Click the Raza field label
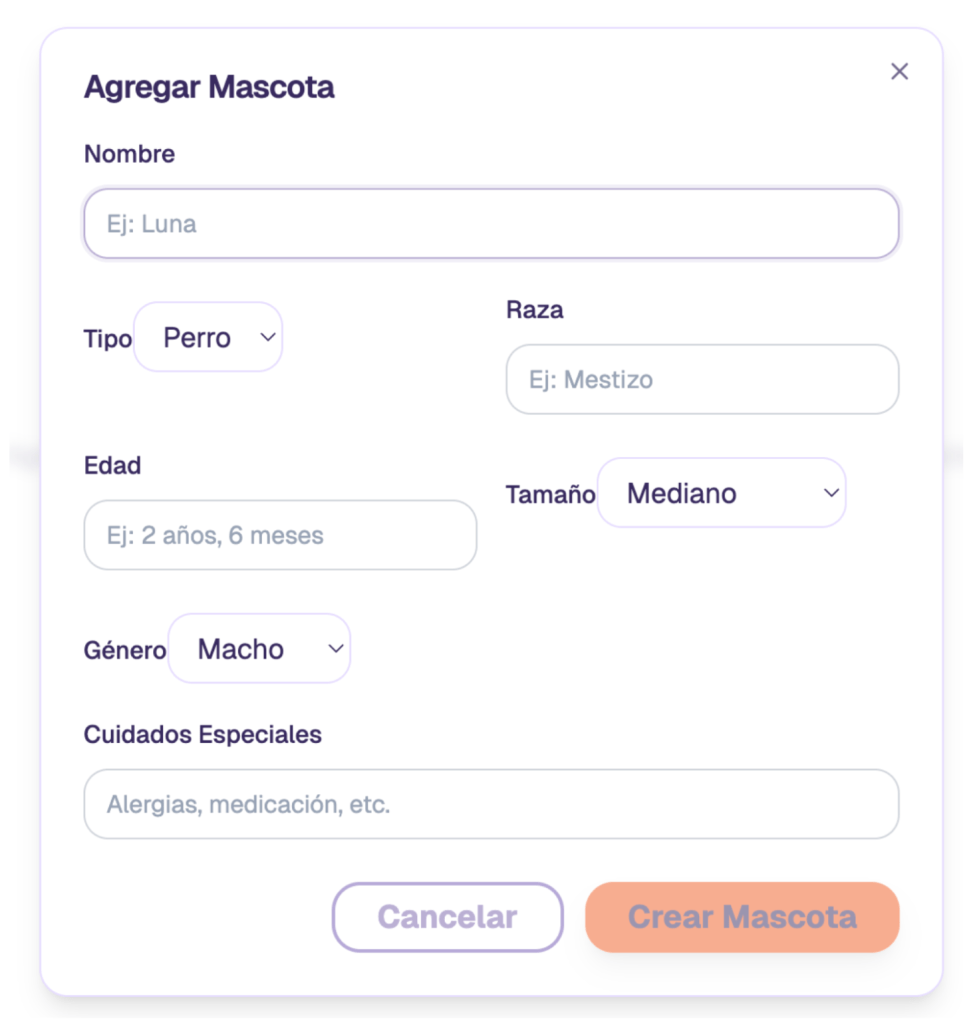Screen dimensions: 971x1023 pos(534,310)
